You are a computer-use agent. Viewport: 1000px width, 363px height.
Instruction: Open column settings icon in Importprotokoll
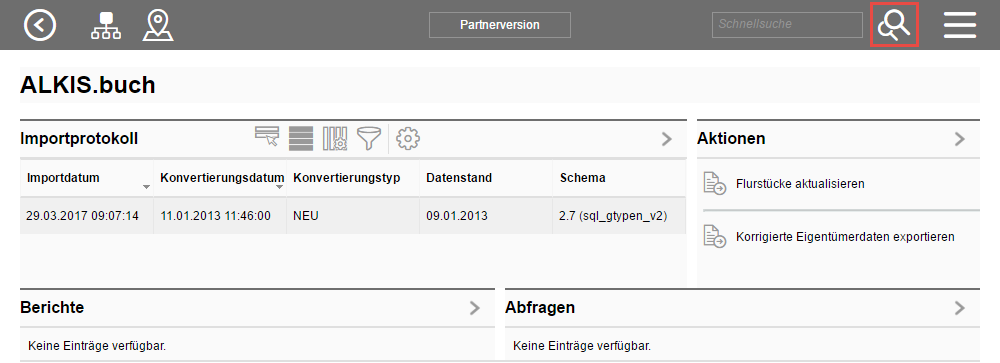pos(335,138)
